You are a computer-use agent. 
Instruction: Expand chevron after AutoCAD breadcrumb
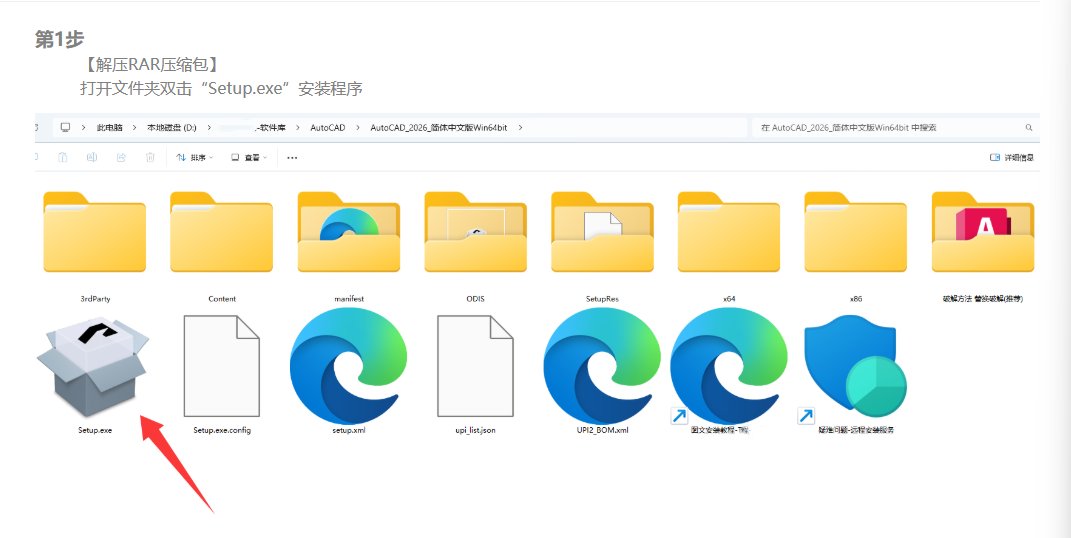[x=357, y=128]
